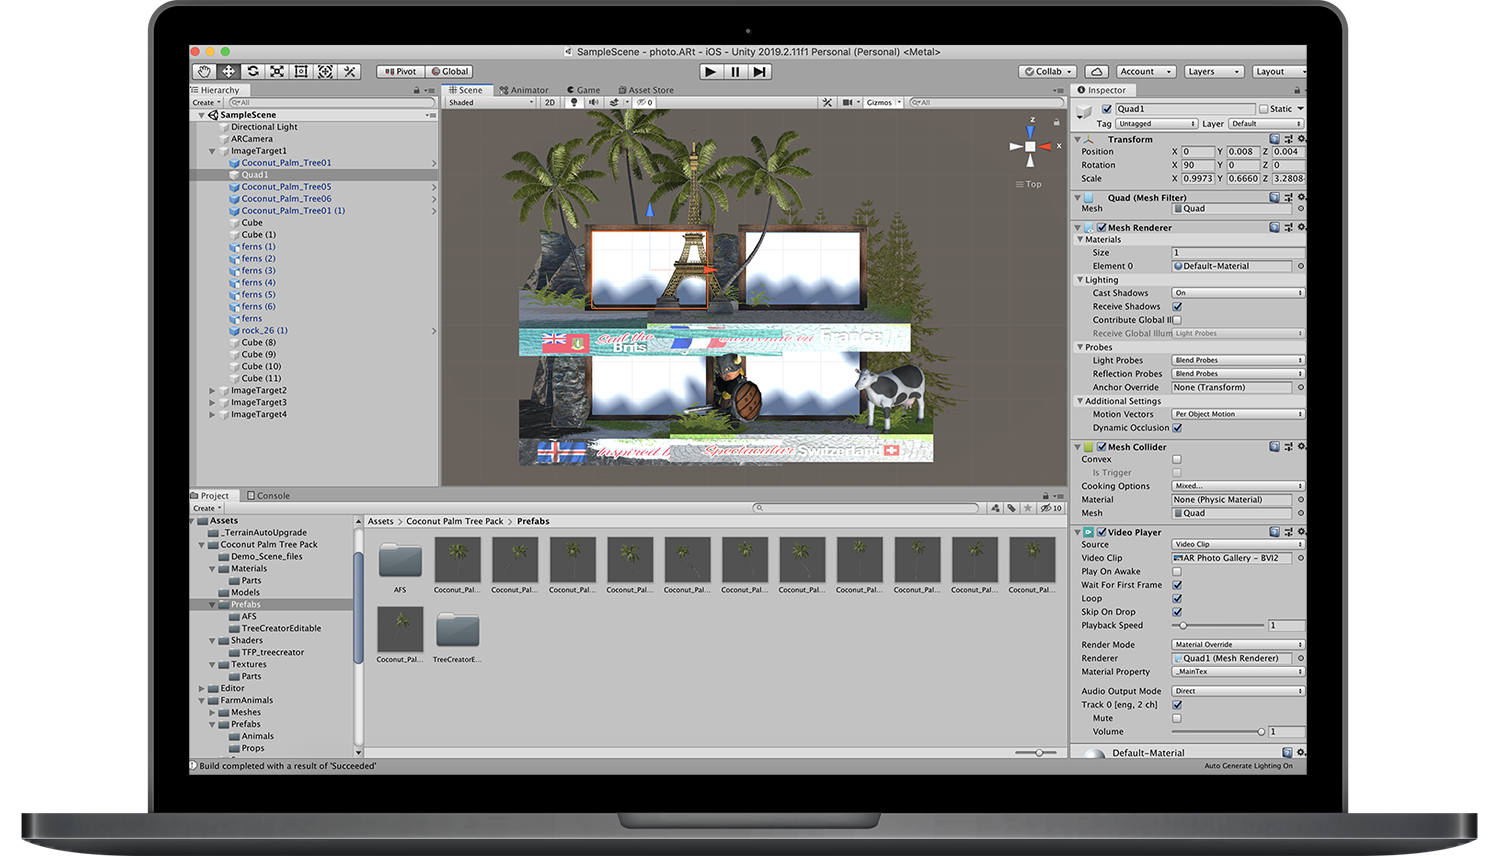
Task: Toggle hidden objects visibility counter
Action: pos(645,102)
